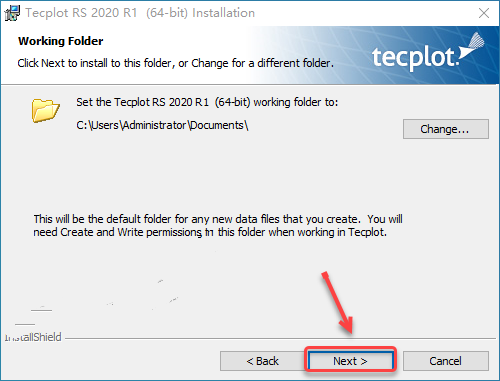The image size is (500, 381).
Task: Click the Working Folder heading
Action: (61, 41)
